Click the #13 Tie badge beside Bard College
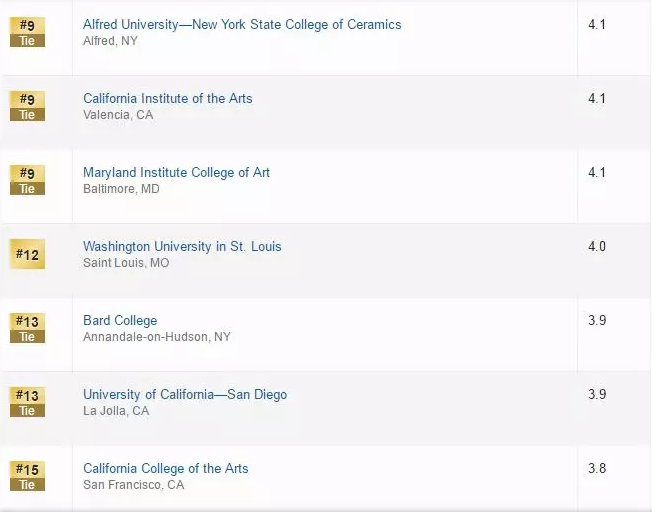Viewport: 654px width, 514px height. point(27,328)
